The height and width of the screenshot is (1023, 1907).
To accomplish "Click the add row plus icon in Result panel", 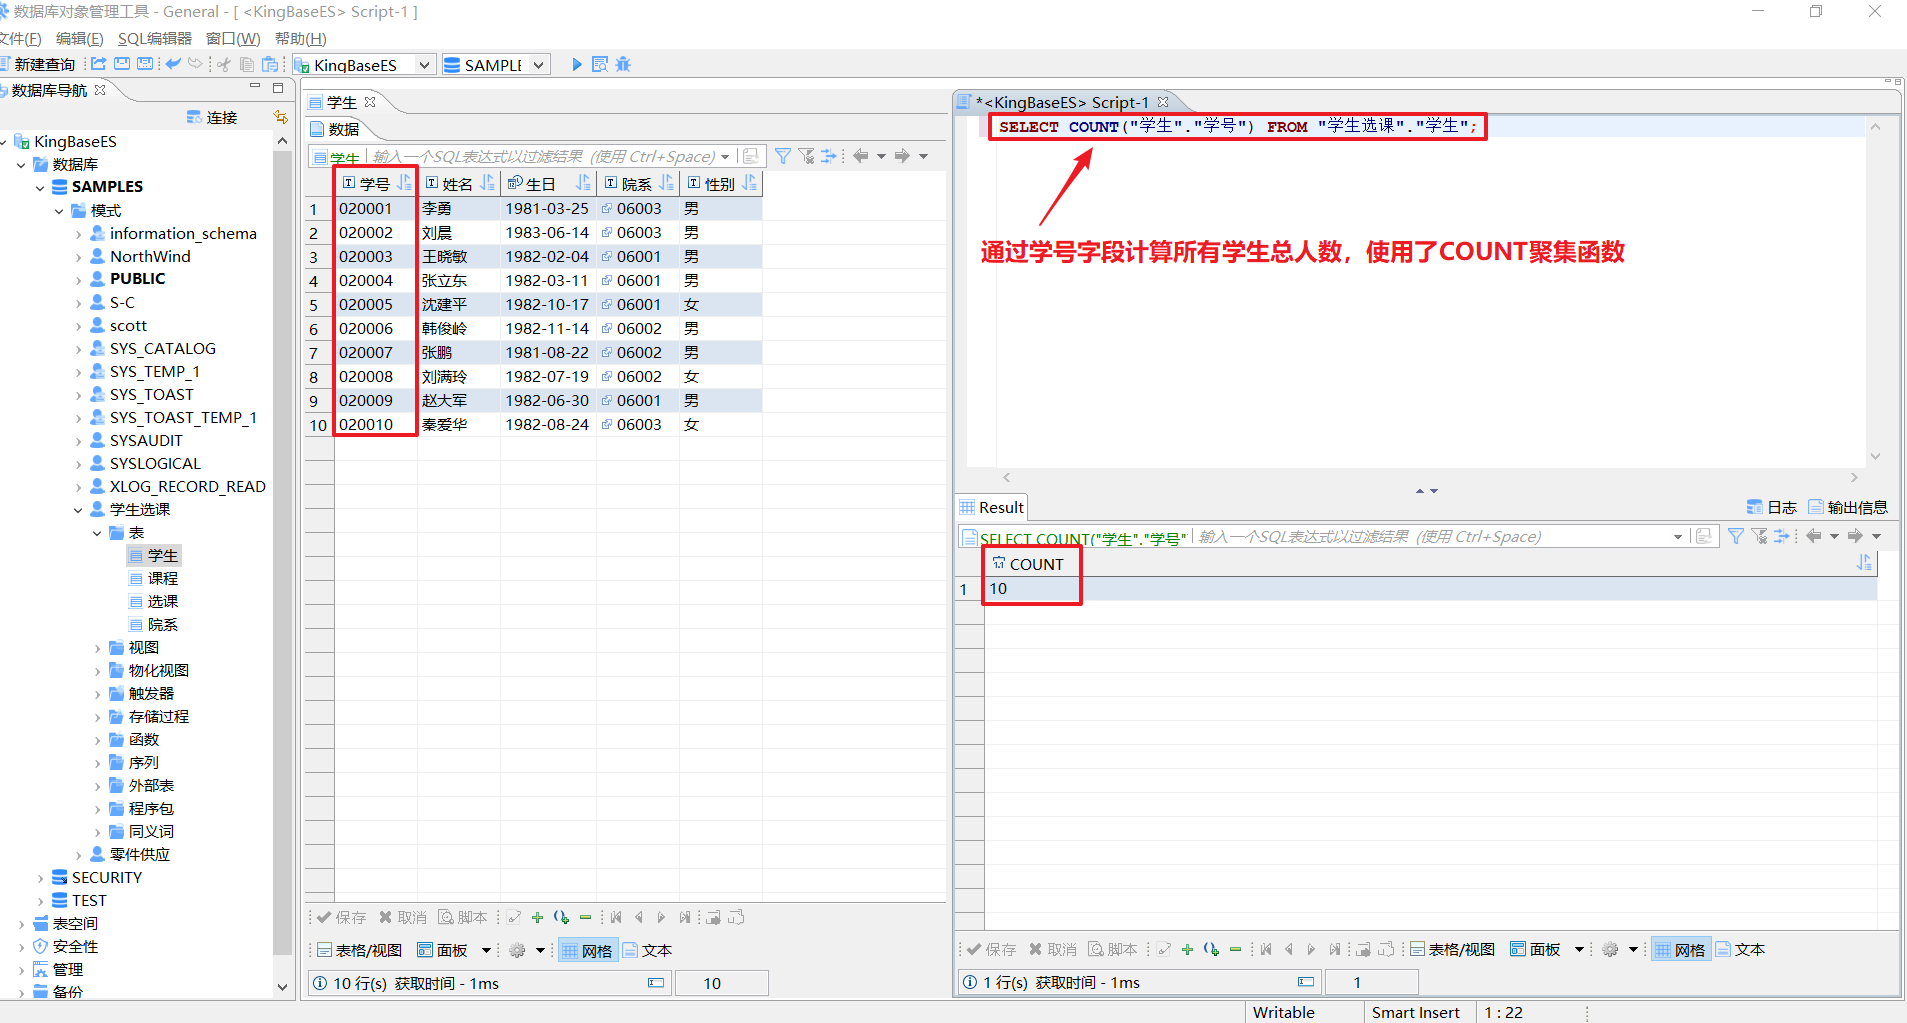I will tap(1187, 949).
